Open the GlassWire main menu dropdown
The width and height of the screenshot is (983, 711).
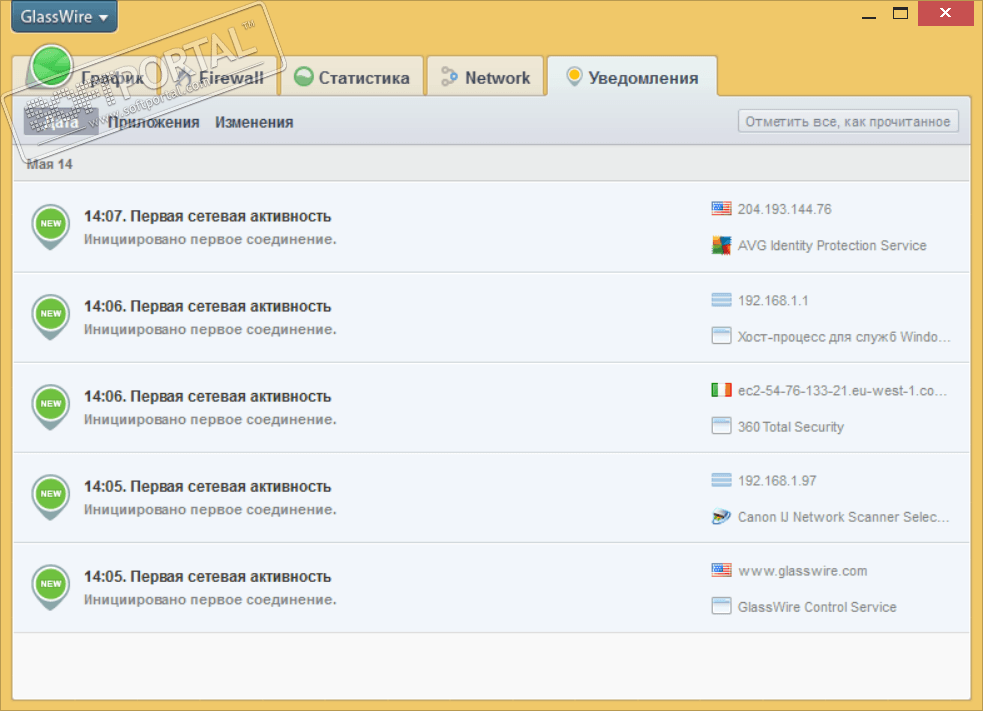(64, 16)
